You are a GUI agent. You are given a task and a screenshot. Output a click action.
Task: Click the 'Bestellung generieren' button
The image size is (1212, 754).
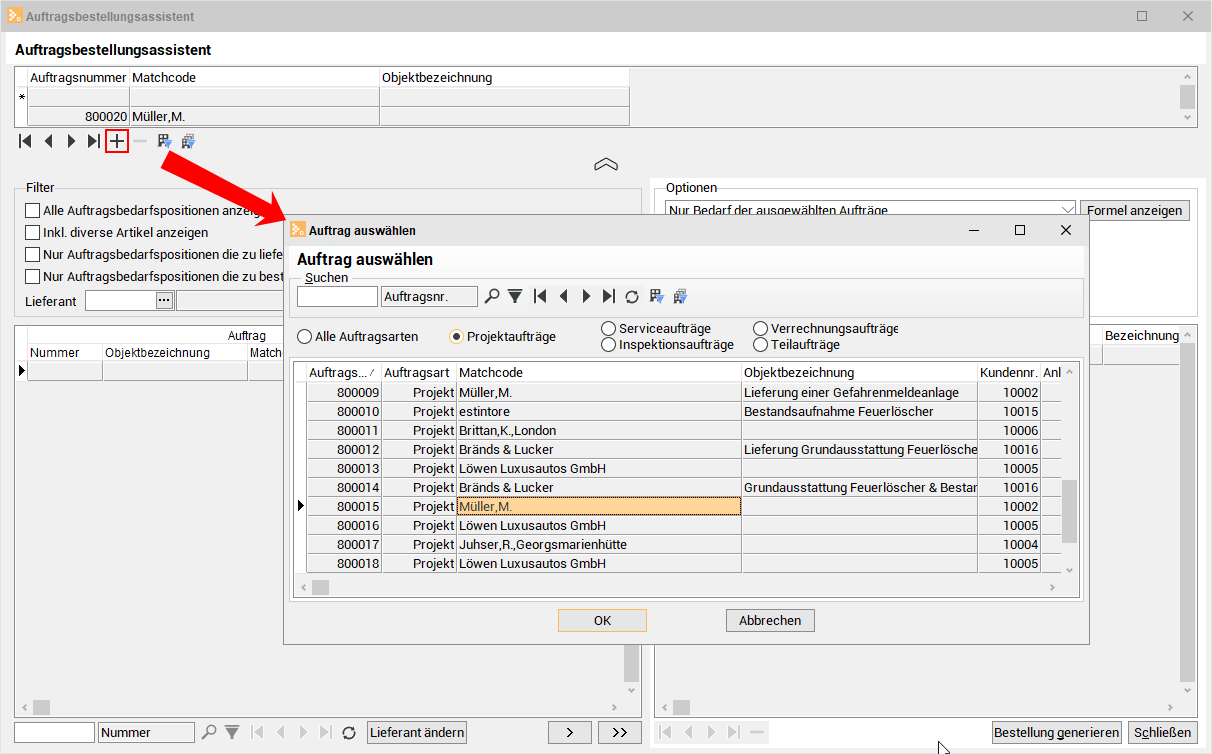pyautogui.click(x=1057, y=732)
